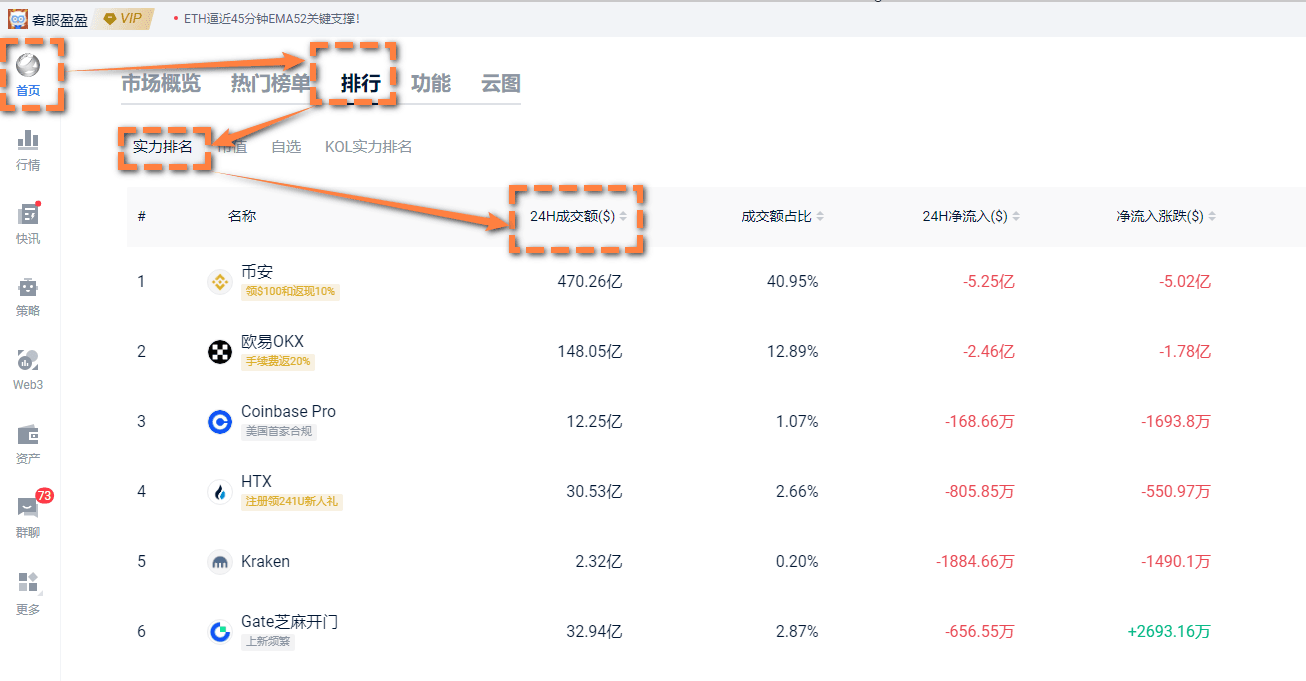Image resolution: width=1306 pixels, height=681 pixels.
Task: Select the KOL实力排名 sub-tab
Action: (x=368, y=147)
